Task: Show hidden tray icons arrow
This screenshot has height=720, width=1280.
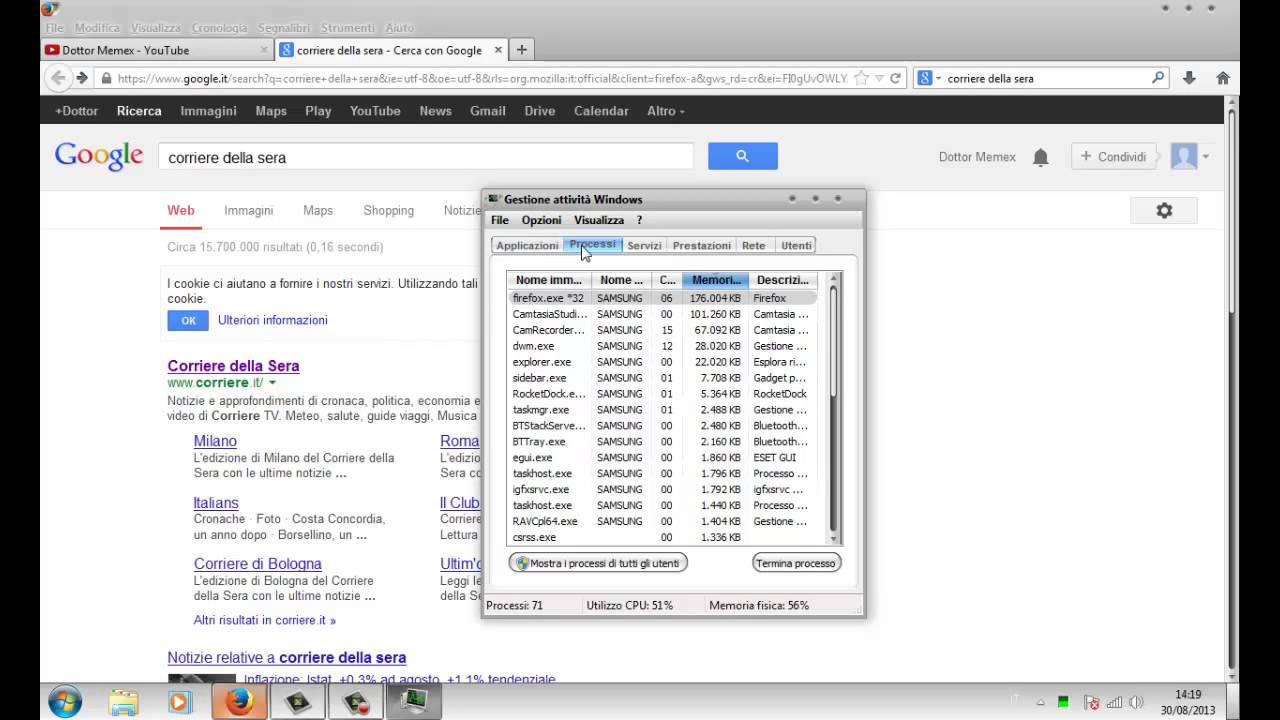Action: tap(1041, 703)
